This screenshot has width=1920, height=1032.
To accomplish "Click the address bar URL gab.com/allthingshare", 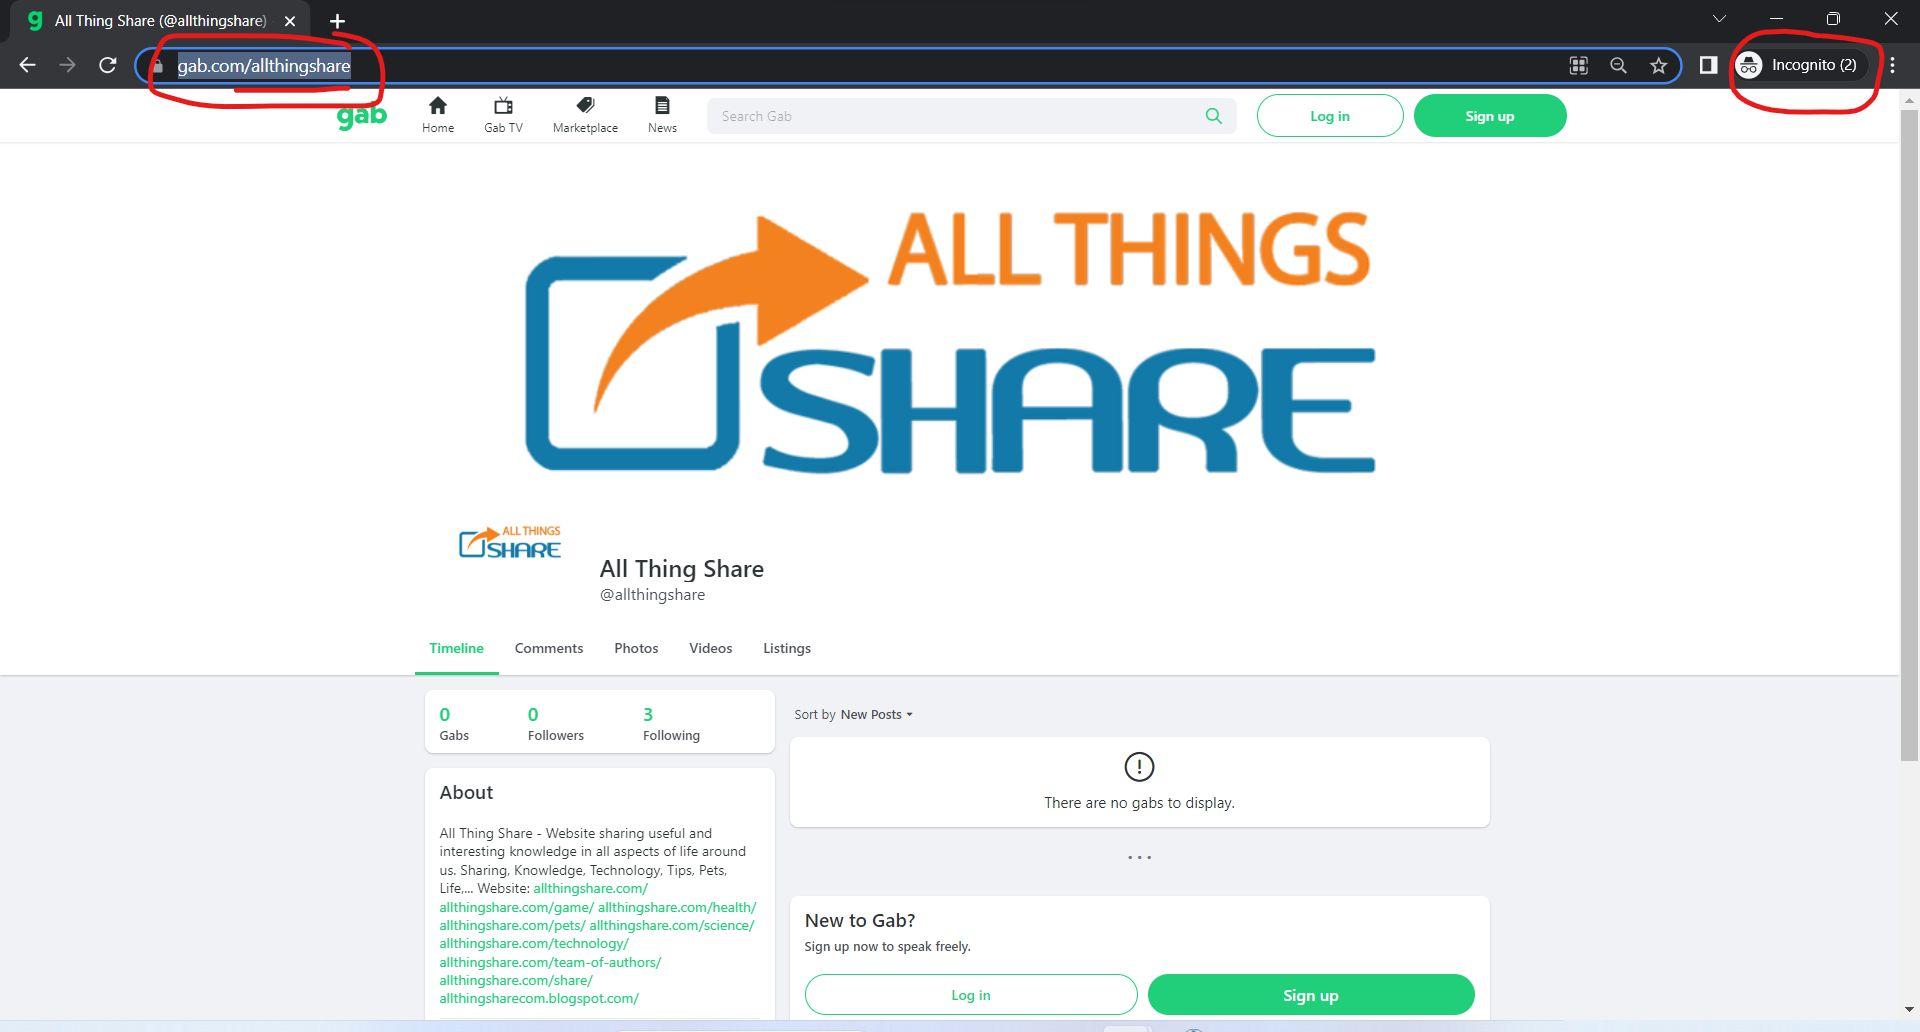I will click(264, 66).
